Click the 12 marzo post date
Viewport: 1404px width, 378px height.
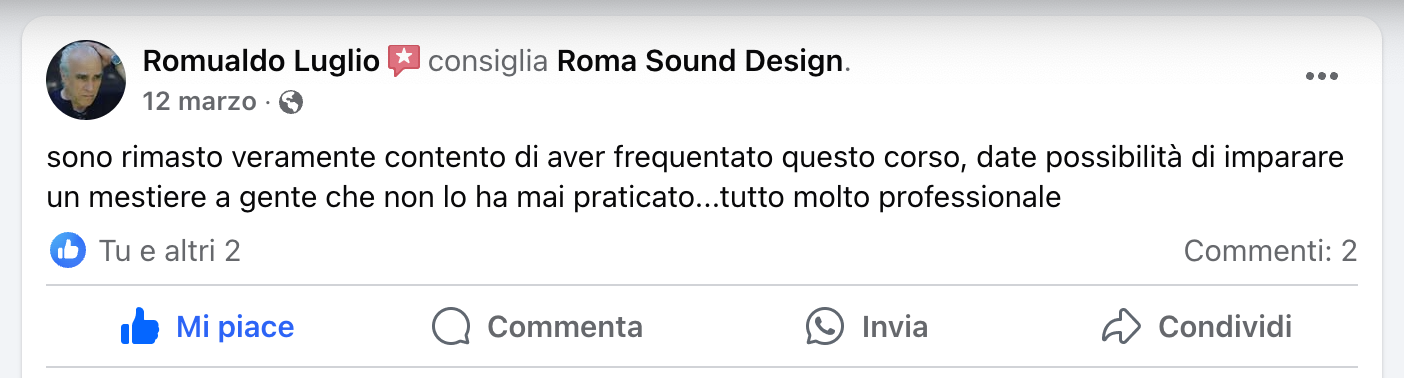[x=199, y=101]
